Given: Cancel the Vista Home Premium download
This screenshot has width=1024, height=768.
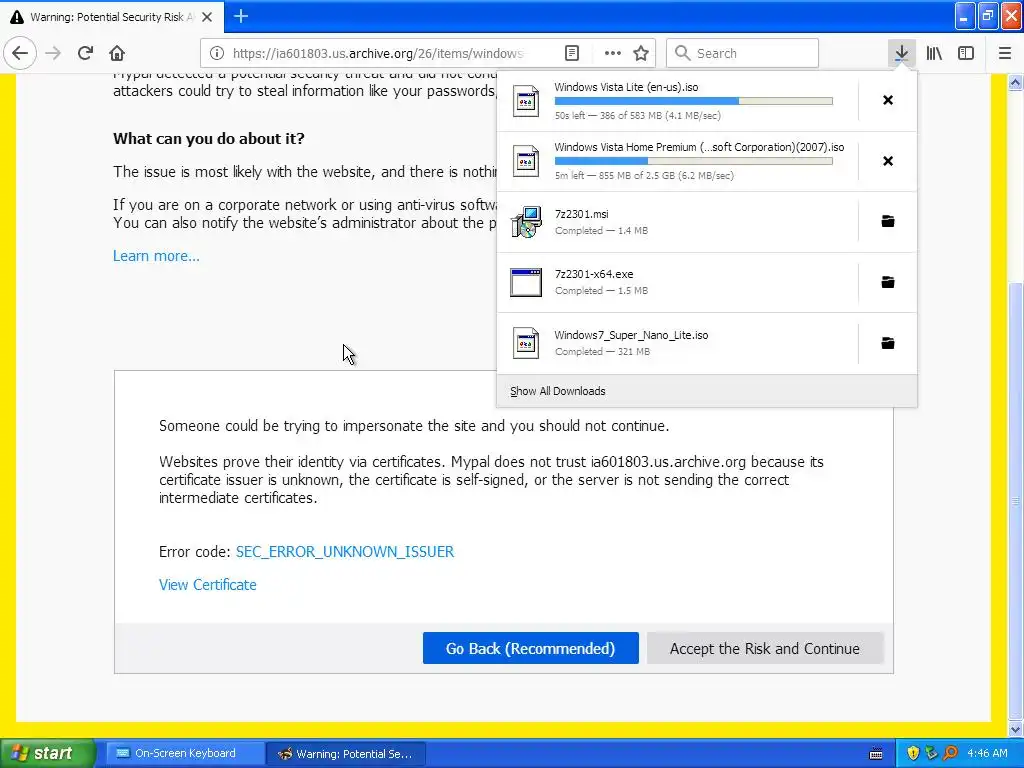Looking at the screenshot, I should point(888,161).
